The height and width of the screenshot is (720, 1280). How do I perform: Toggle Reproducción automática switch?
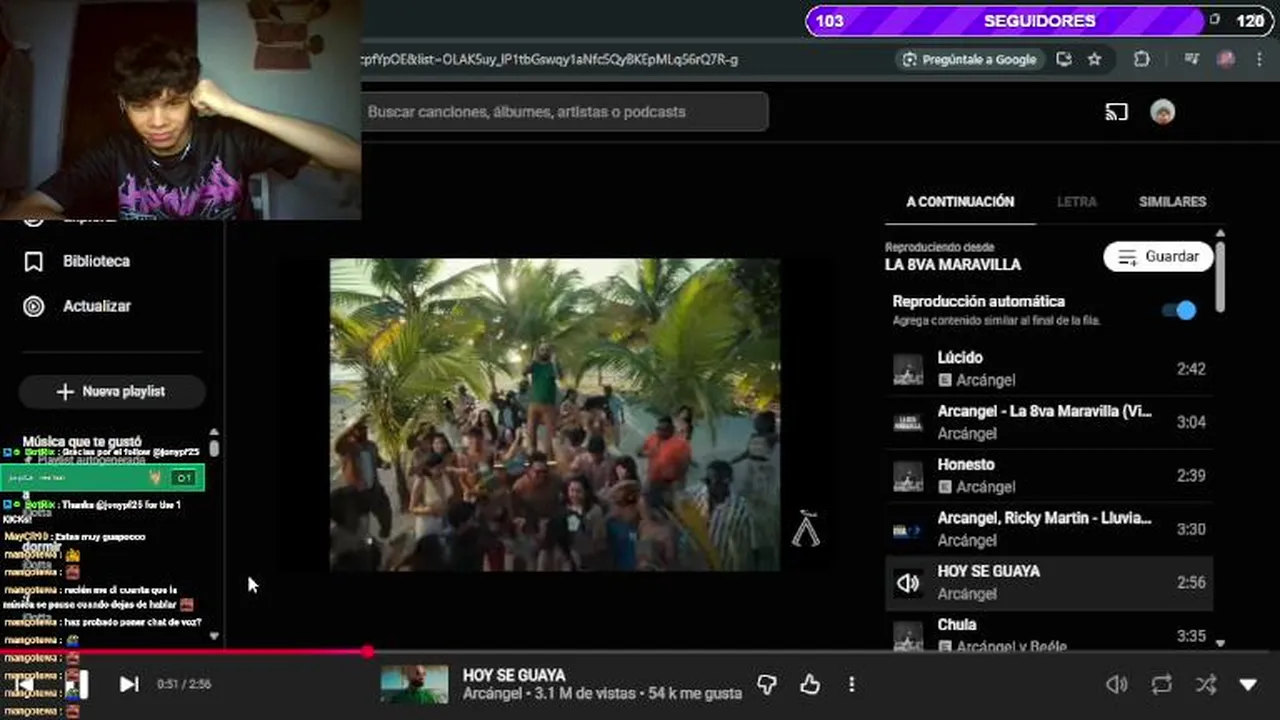tap(1179, 310)
